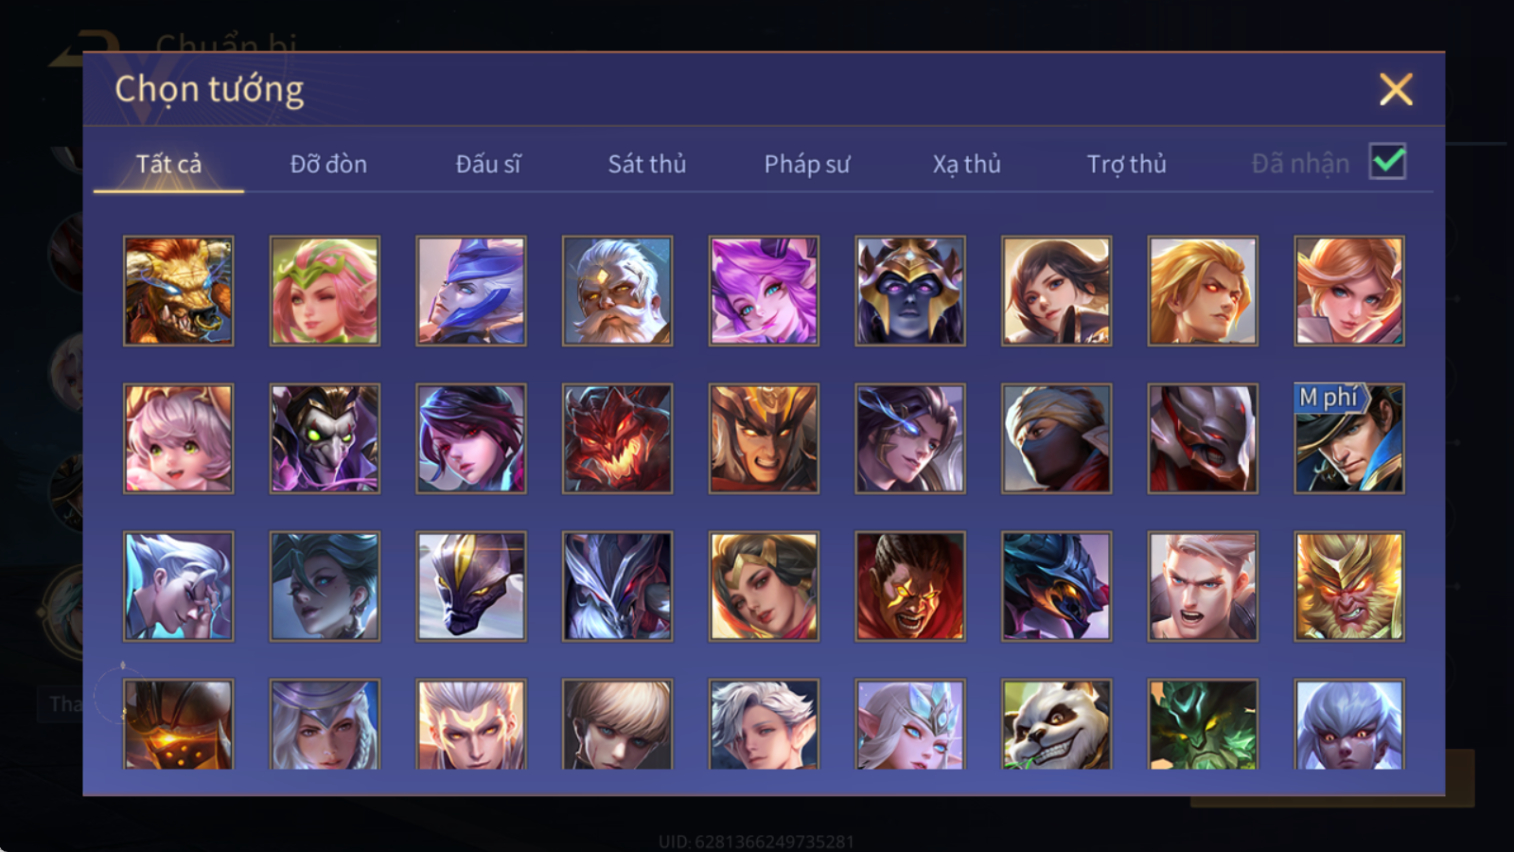Select the plague-doctor masked hero
Image resolution: width=1514 pixels, height=852 pixels.
point(325,438)
